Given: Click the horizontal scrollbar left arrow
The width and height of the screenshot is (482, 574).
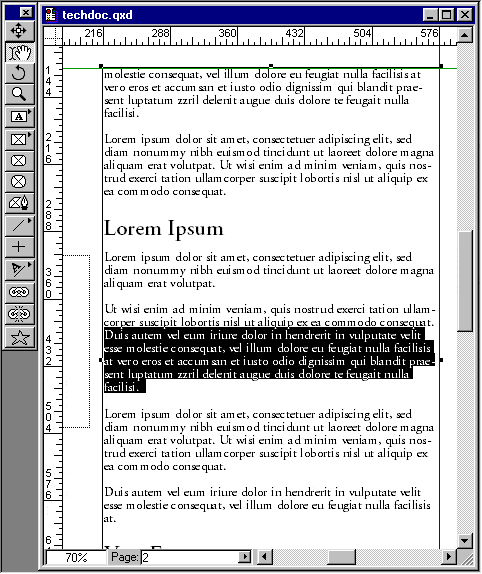Looking at the screenshot, I should 265,557.
